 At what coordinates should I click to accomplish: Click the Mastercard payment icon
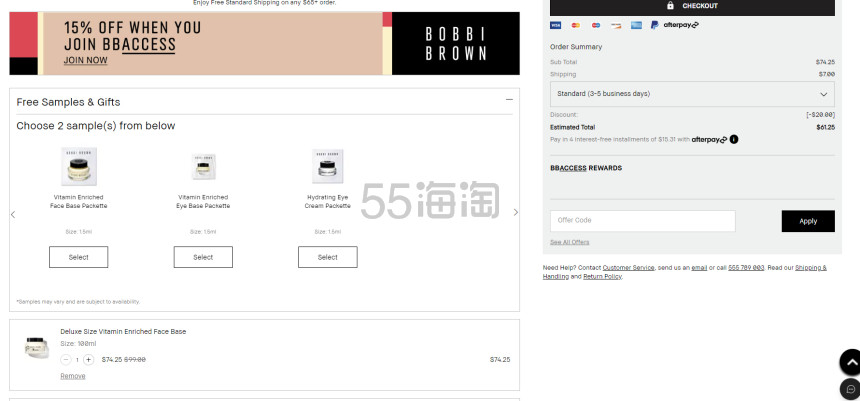pos(575,25)
